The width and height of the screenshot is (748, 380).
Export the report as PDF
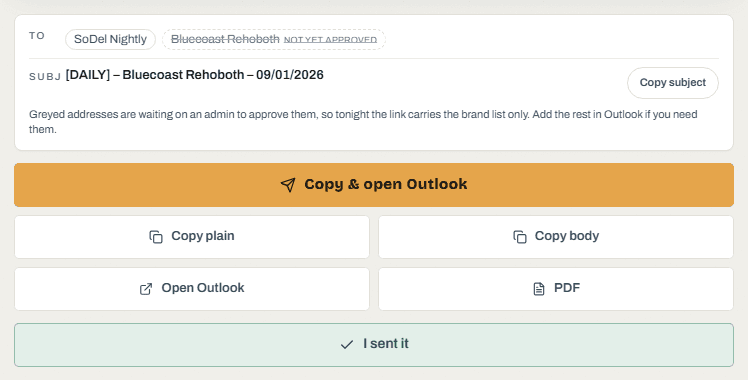click(556, 289)
